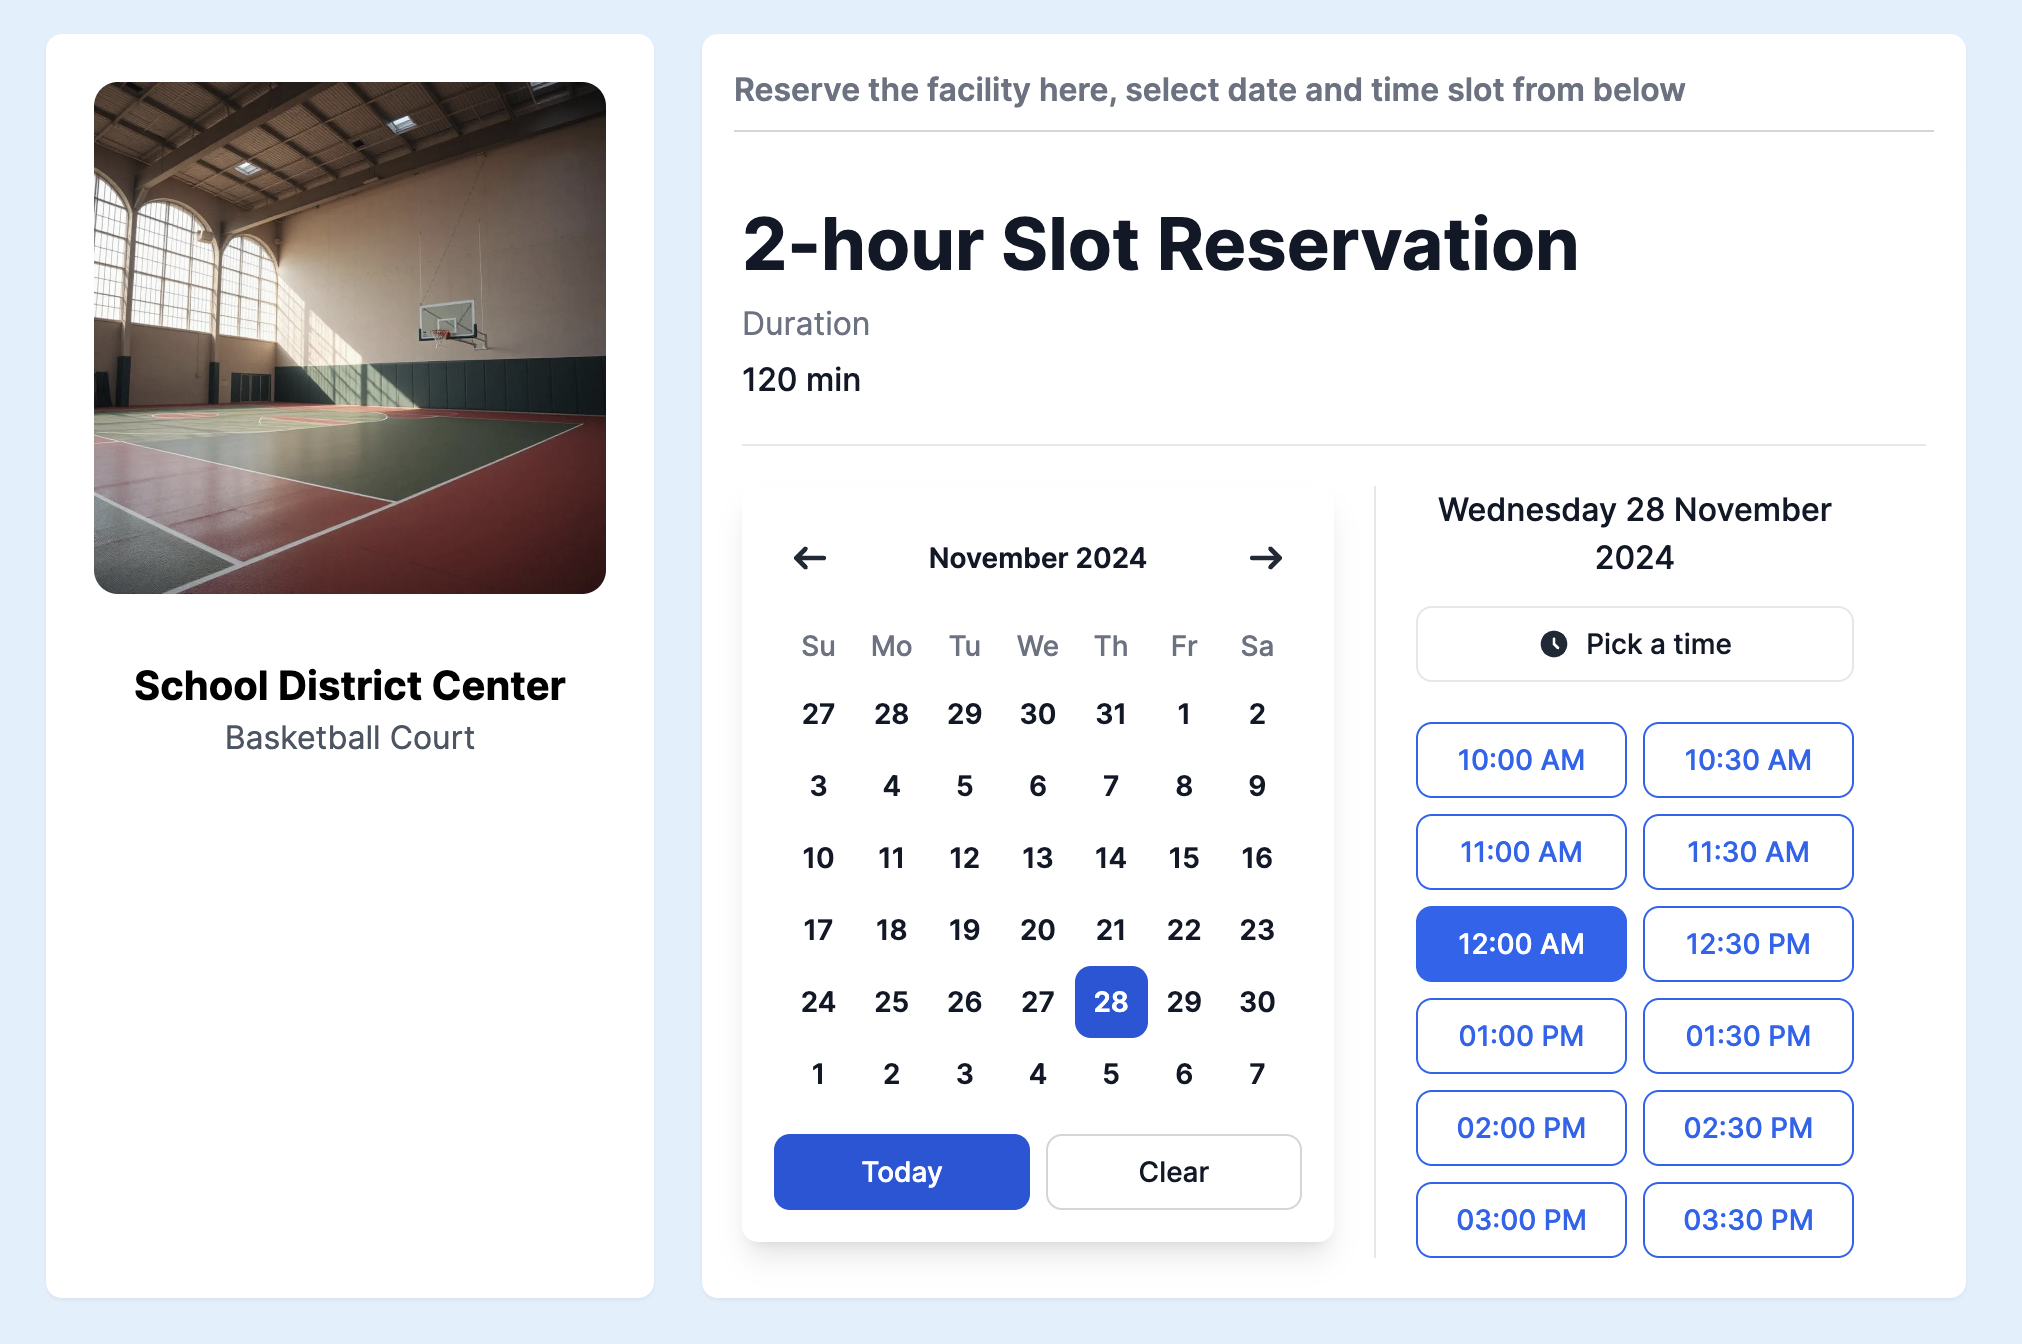Select date 15 on the calendar
The height and width of the screenshot is (1344, 2022).
1184,856
